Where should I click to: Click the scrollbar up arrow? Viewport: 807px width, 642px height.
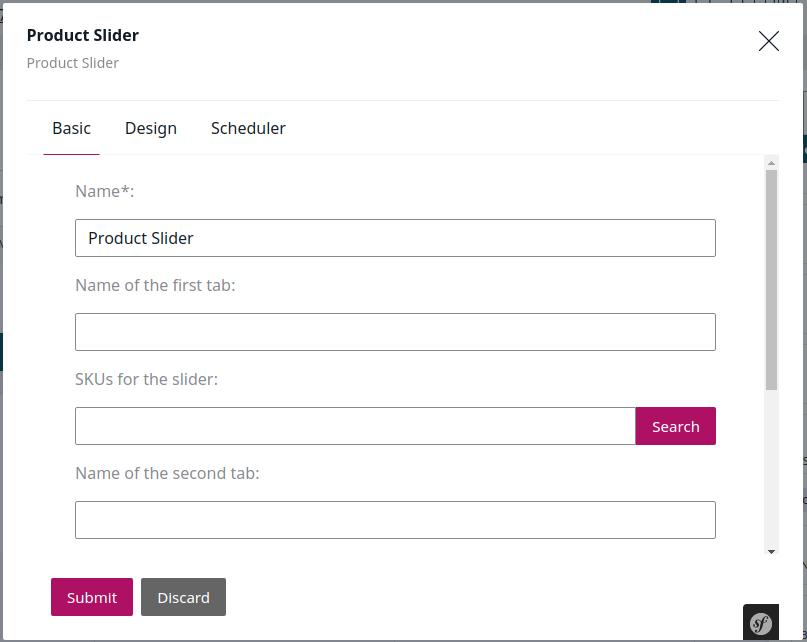[771, 163]
